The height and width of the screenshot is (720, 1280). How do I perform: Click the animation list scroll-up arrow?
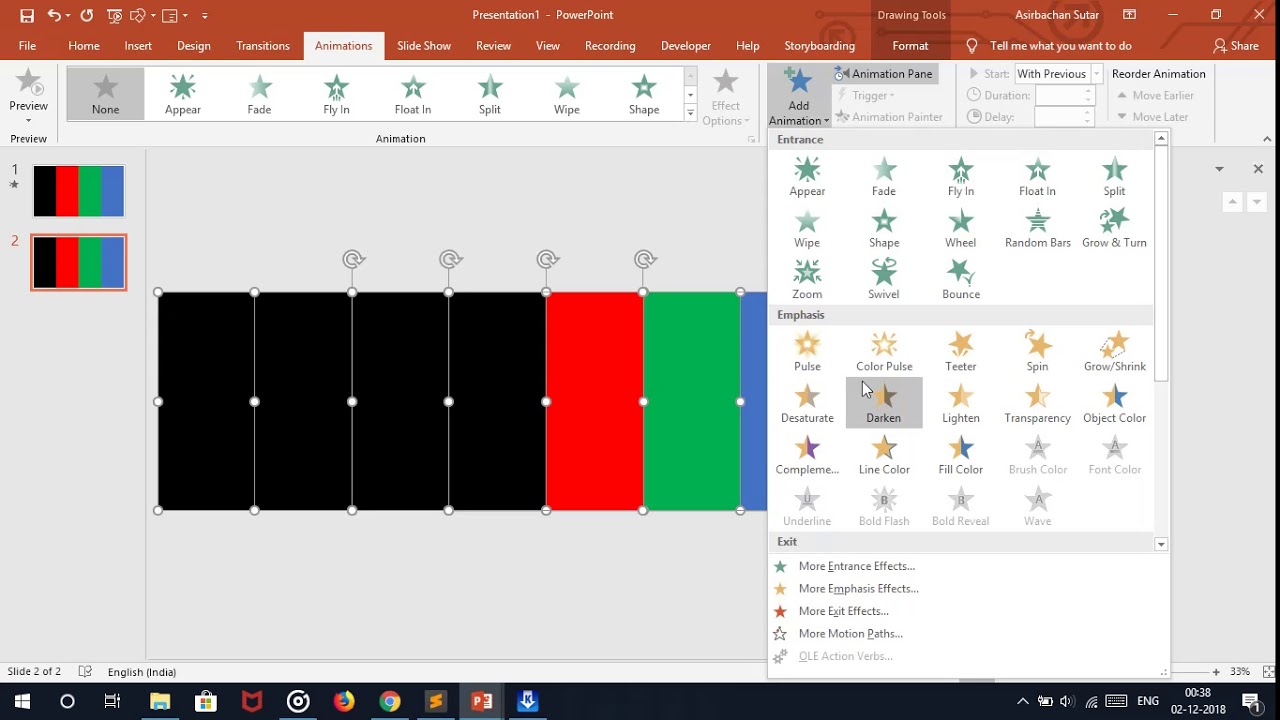click(x=1232, y=202)
